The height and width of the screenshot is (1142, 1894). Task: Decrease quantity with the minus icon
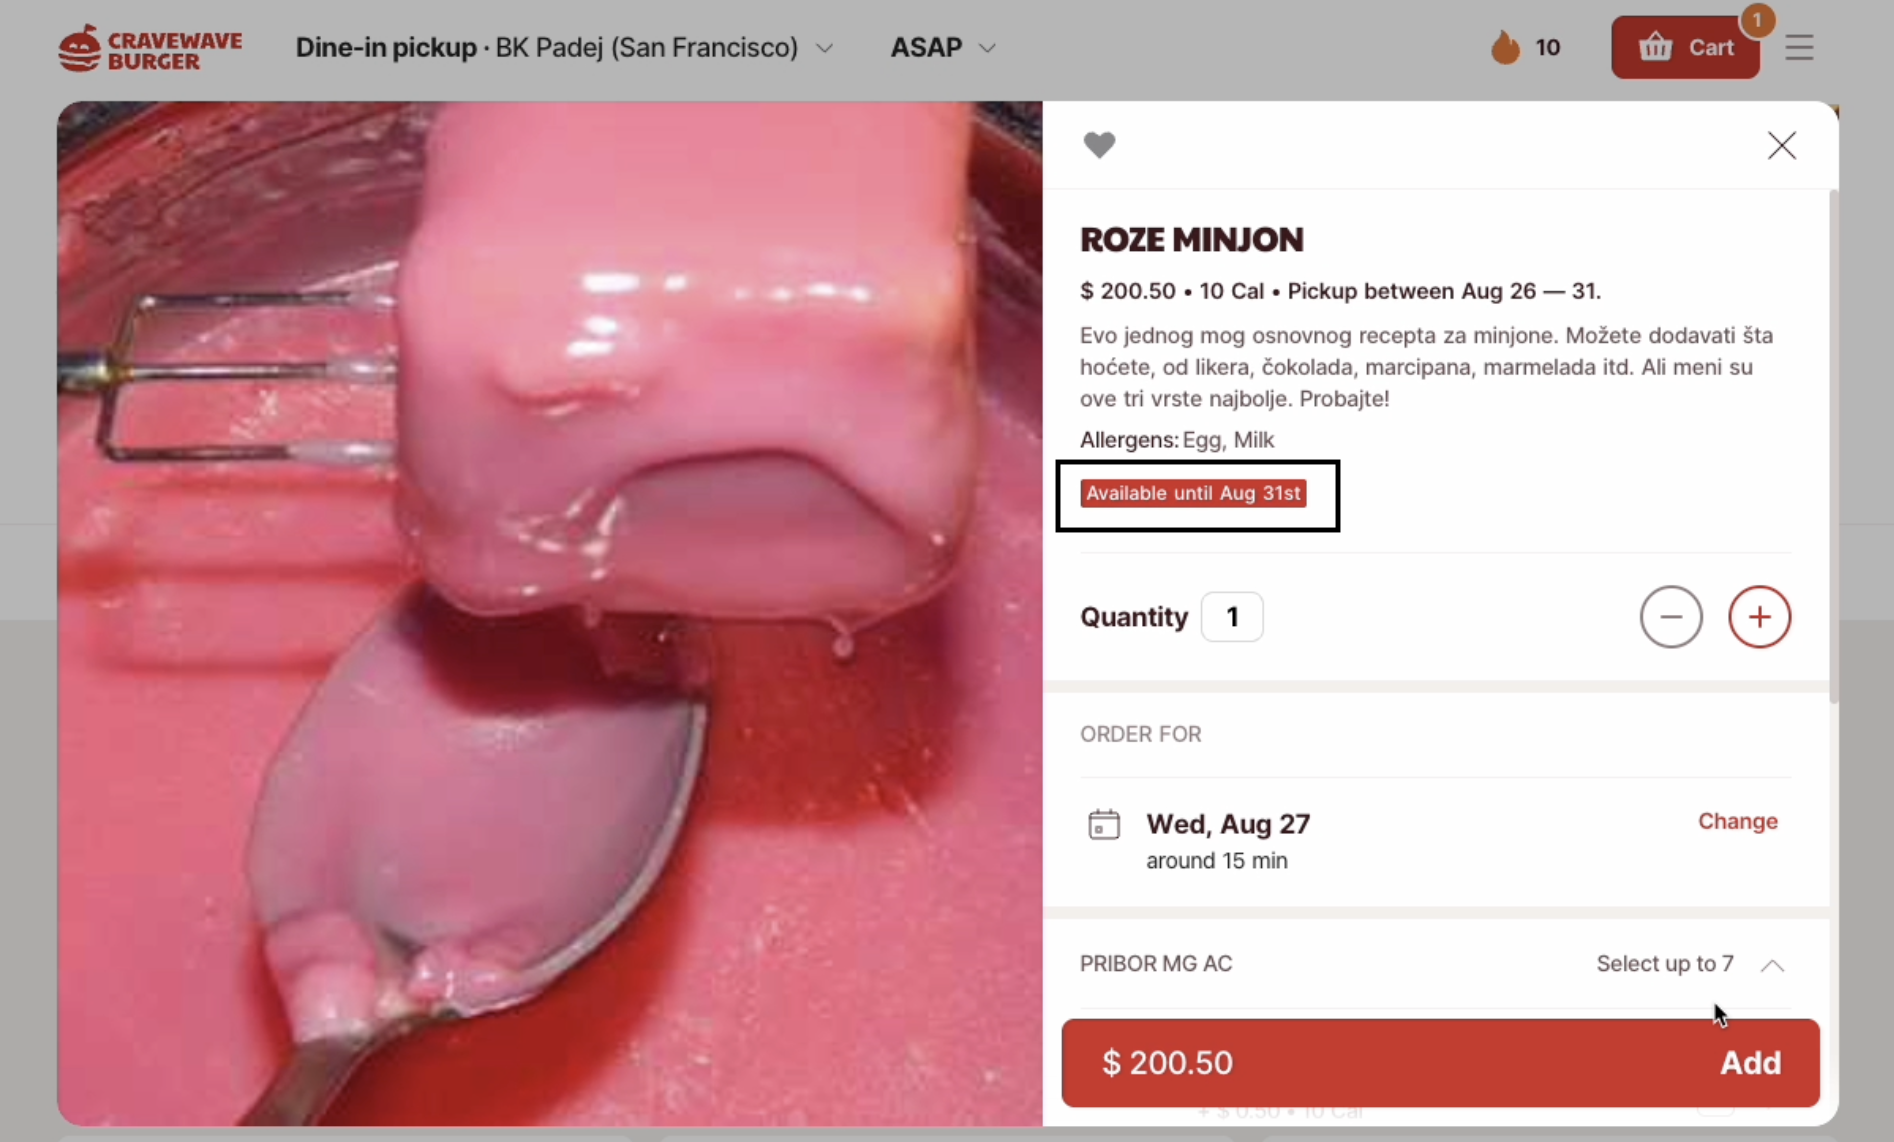coord(1671,617)
